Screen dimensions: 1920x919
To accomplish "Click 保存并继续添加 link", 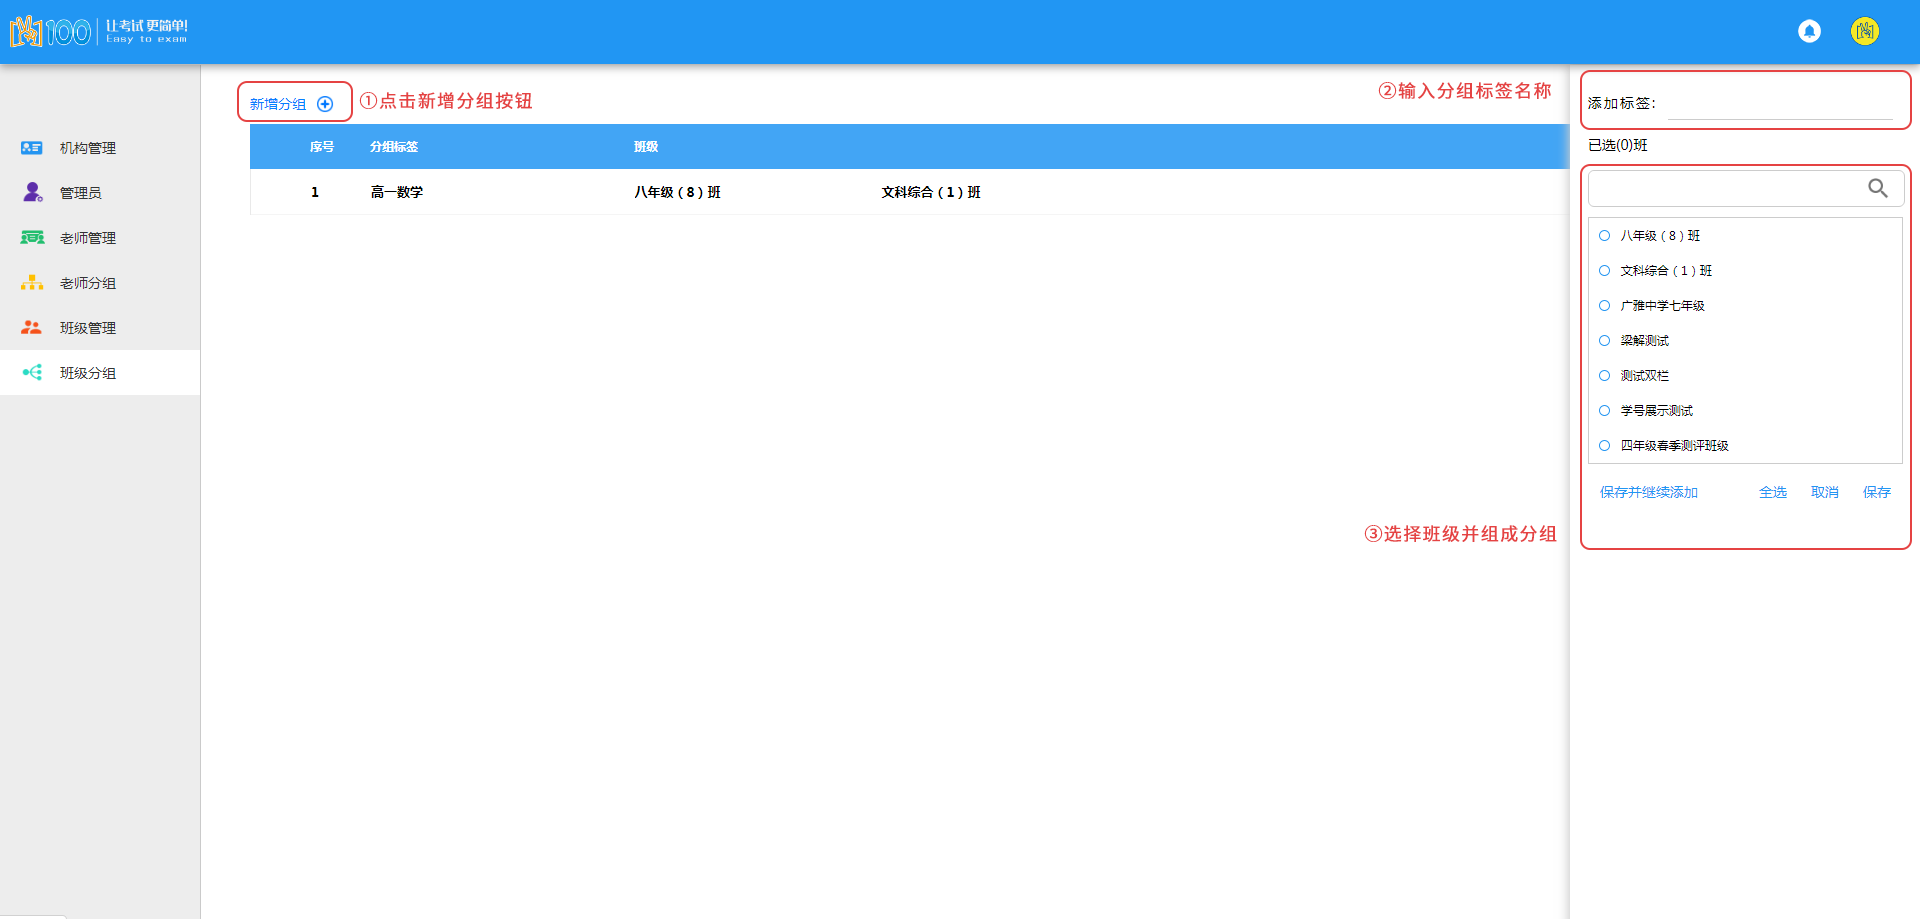I will tap(1648, 492).
